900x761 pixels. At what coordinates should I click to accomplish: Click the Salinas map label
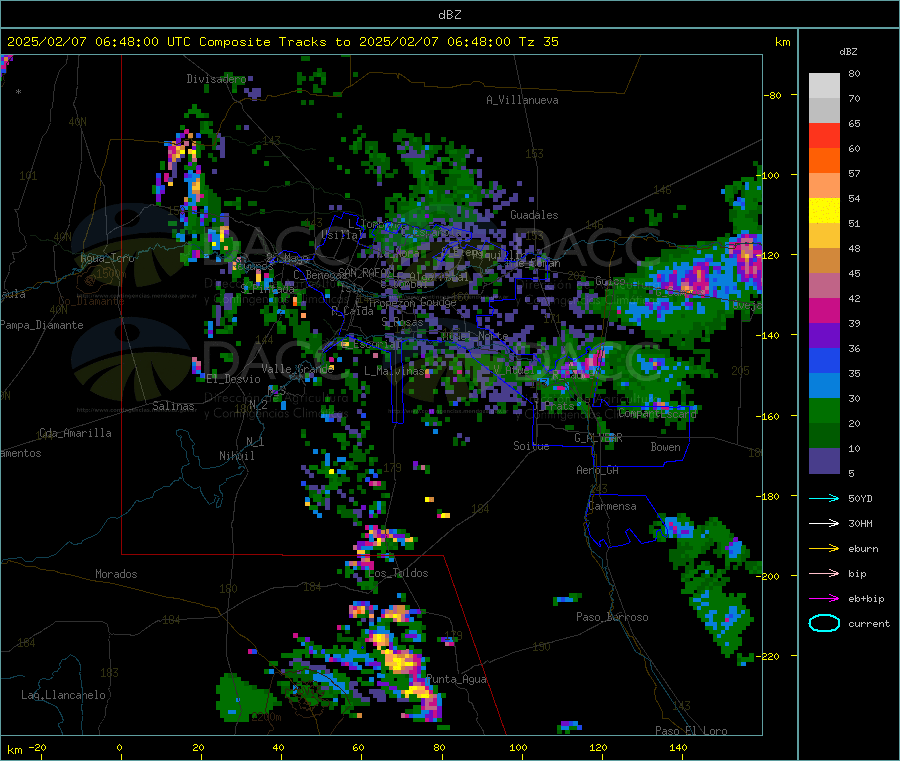point(173,406)
